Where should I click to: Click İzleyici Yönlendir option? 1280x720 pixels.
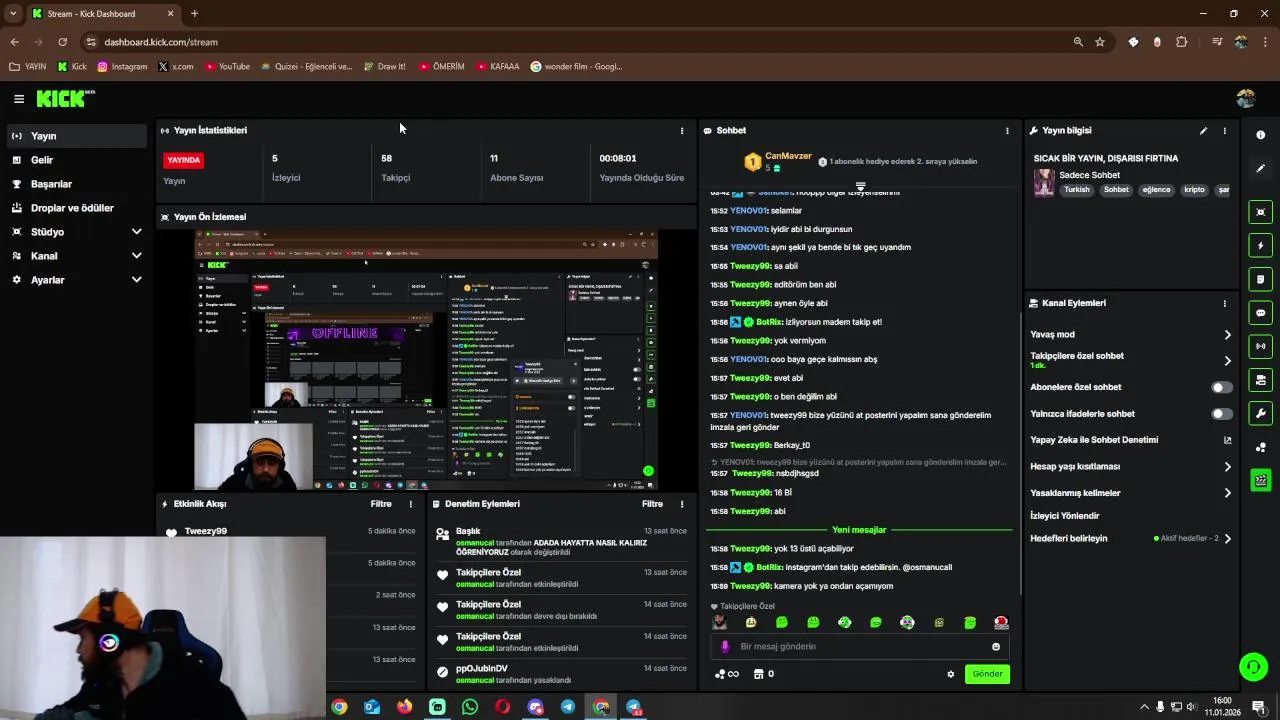1065,516
